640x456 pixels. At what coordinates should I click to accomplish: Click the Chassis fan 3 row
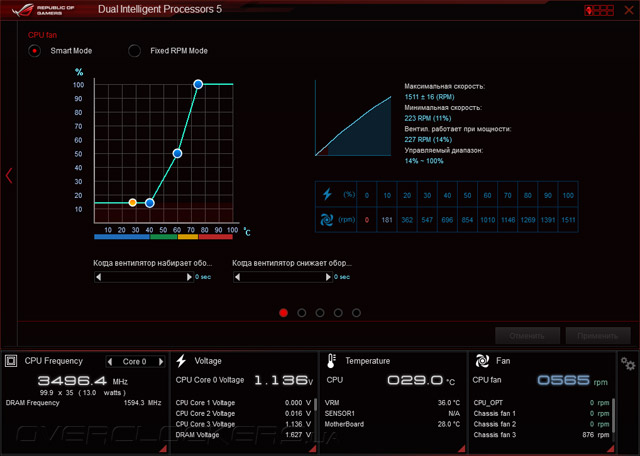coord(541,435)
